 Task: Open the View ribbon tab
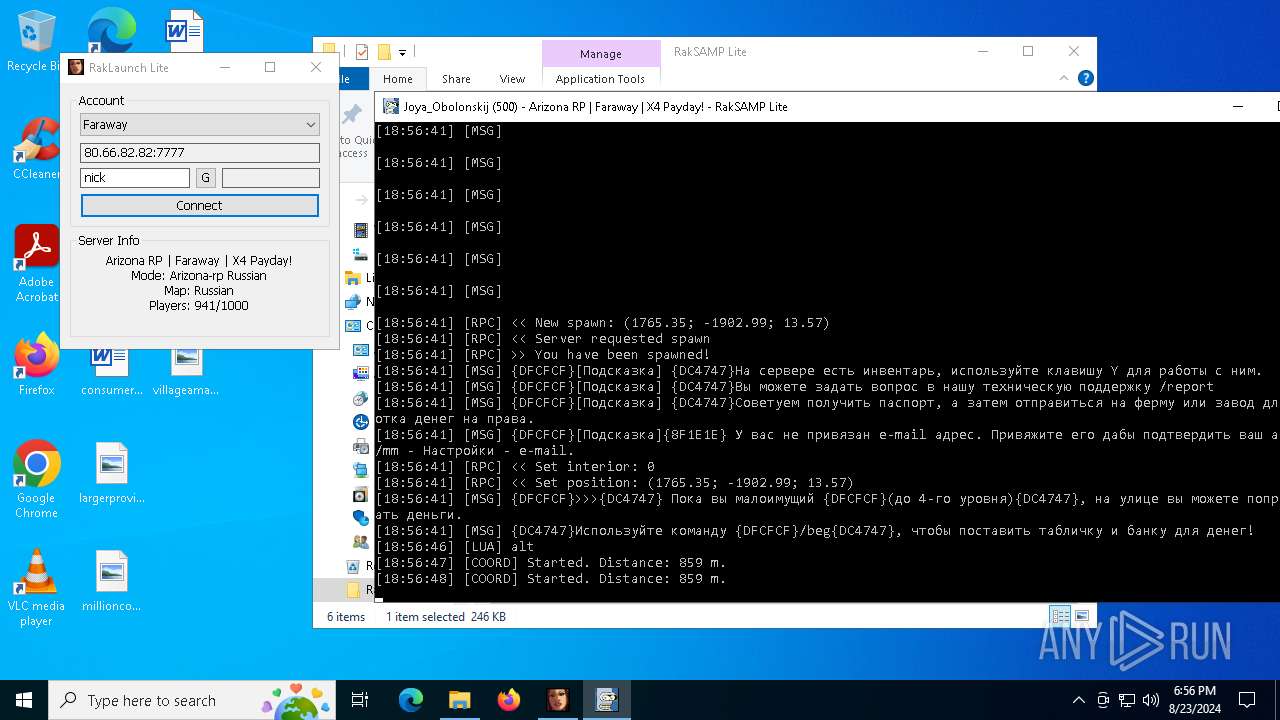point(512,79)
